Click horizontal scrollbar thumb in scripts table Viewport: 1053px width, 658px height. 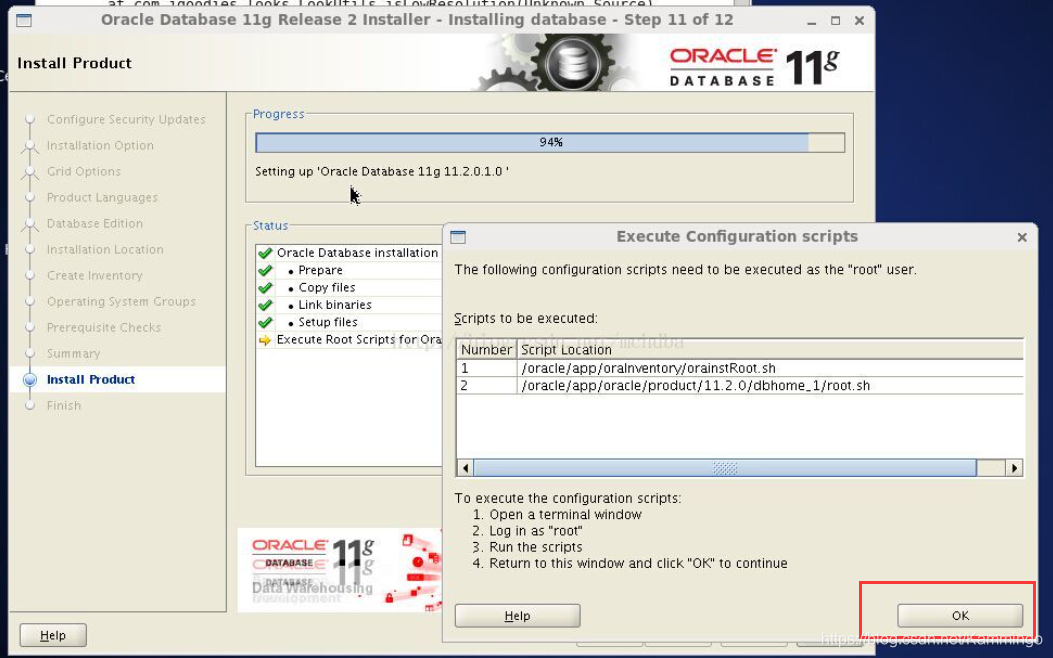click(x=725, y=468)
